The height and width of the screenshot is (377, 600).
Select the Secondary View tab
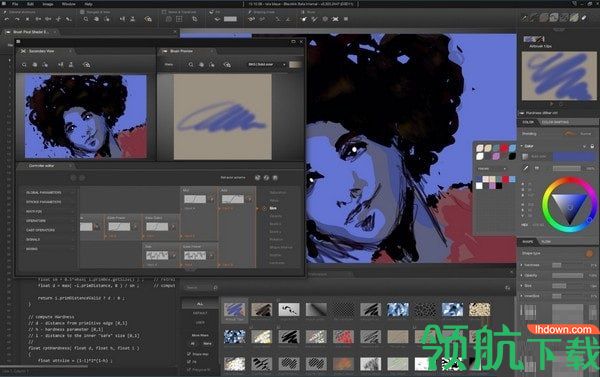[41, 51]
